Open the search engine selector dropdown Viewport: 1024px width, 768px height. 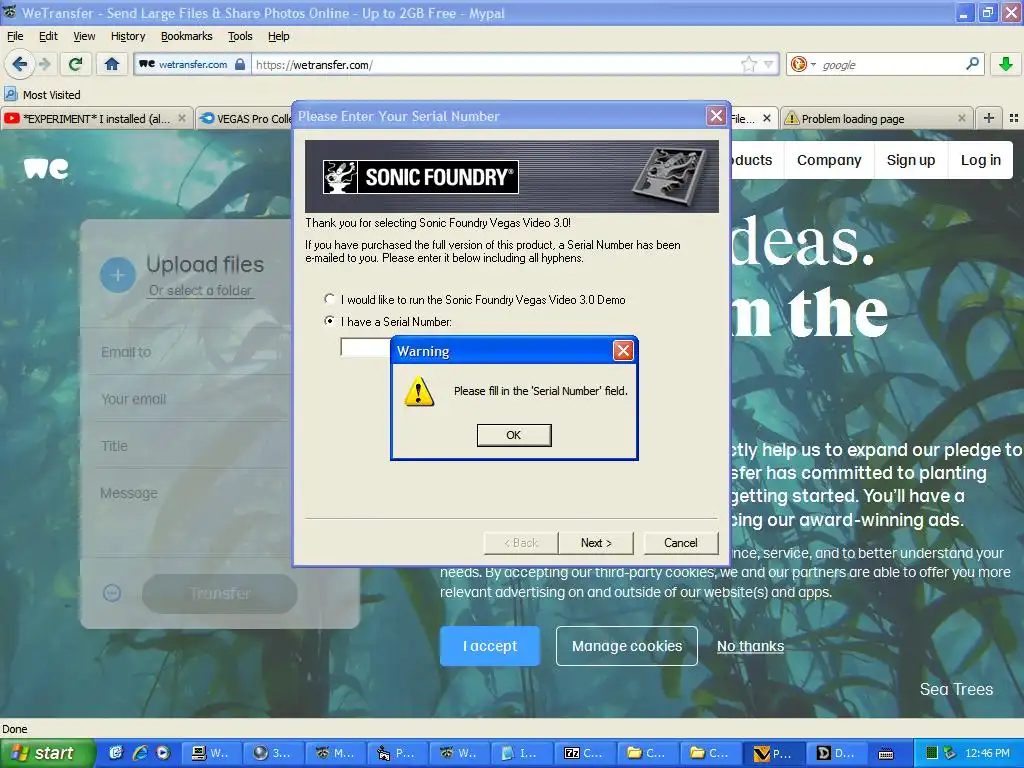pyautogui.click(x=803, y=64)
